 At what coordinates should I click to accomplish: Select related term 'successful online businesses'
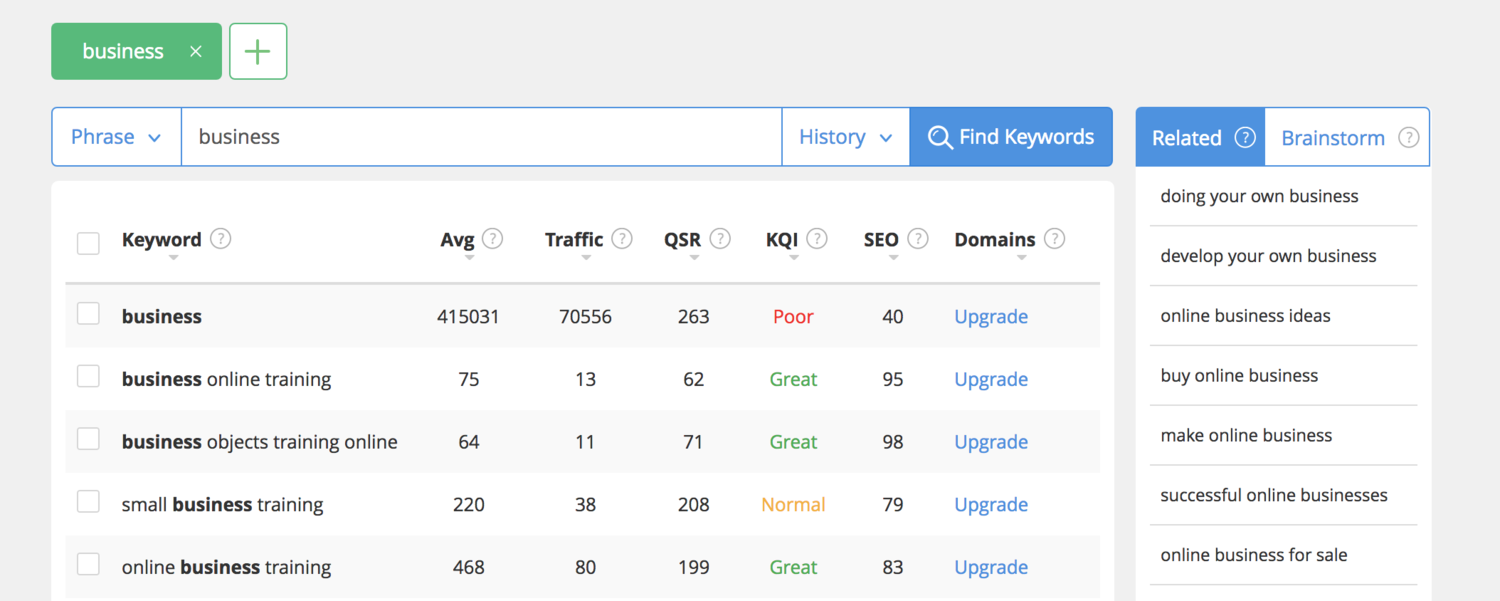click(1274, 495)
